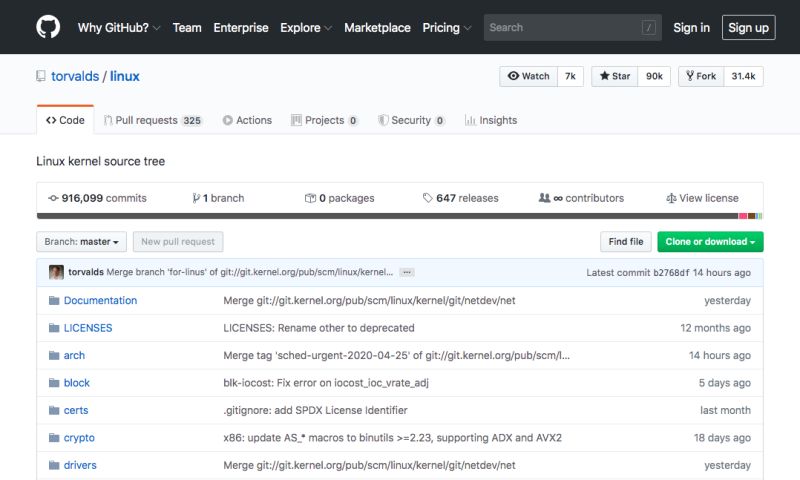
Task: View the 647 releases page
Action: [461, 198]
